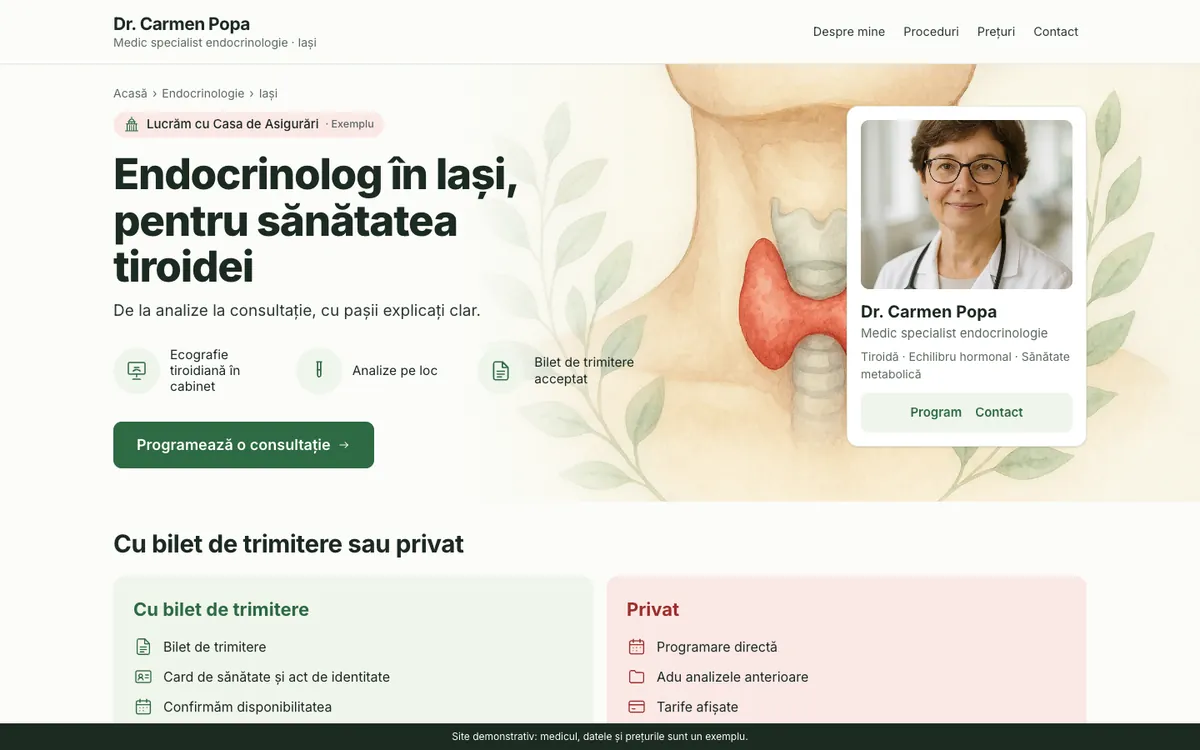Click the Tarife afișate text
The image size is (1200, 750).
[697, 707]
